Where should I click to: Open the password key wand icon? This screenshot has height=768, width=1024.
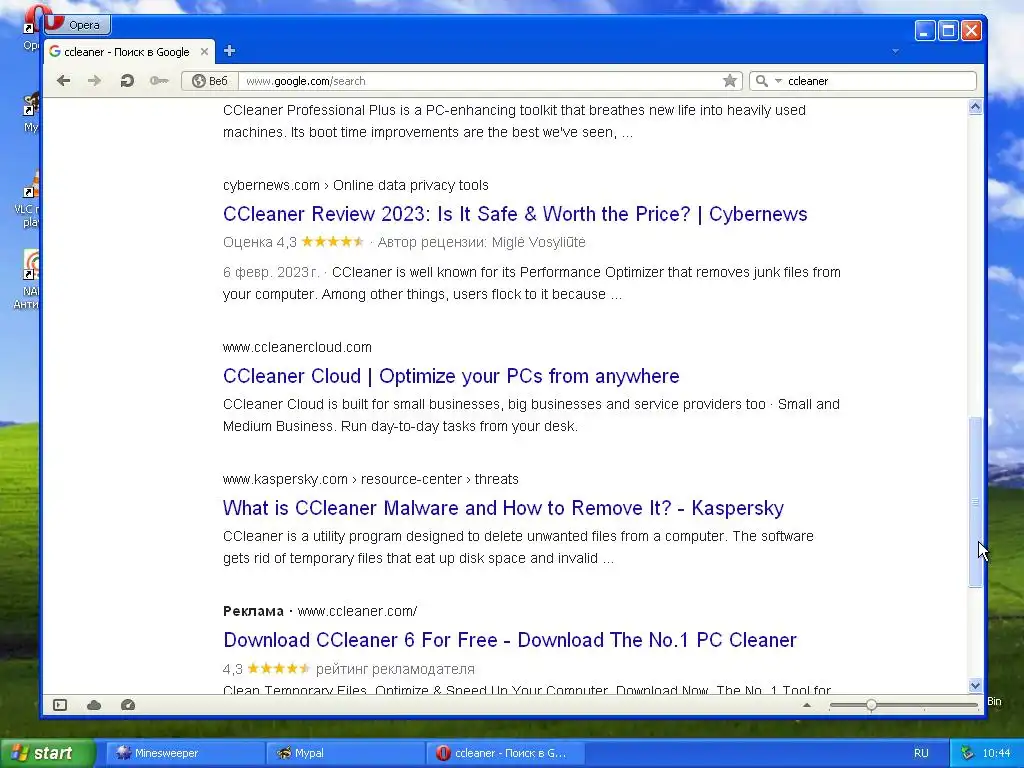click(159, 81)
